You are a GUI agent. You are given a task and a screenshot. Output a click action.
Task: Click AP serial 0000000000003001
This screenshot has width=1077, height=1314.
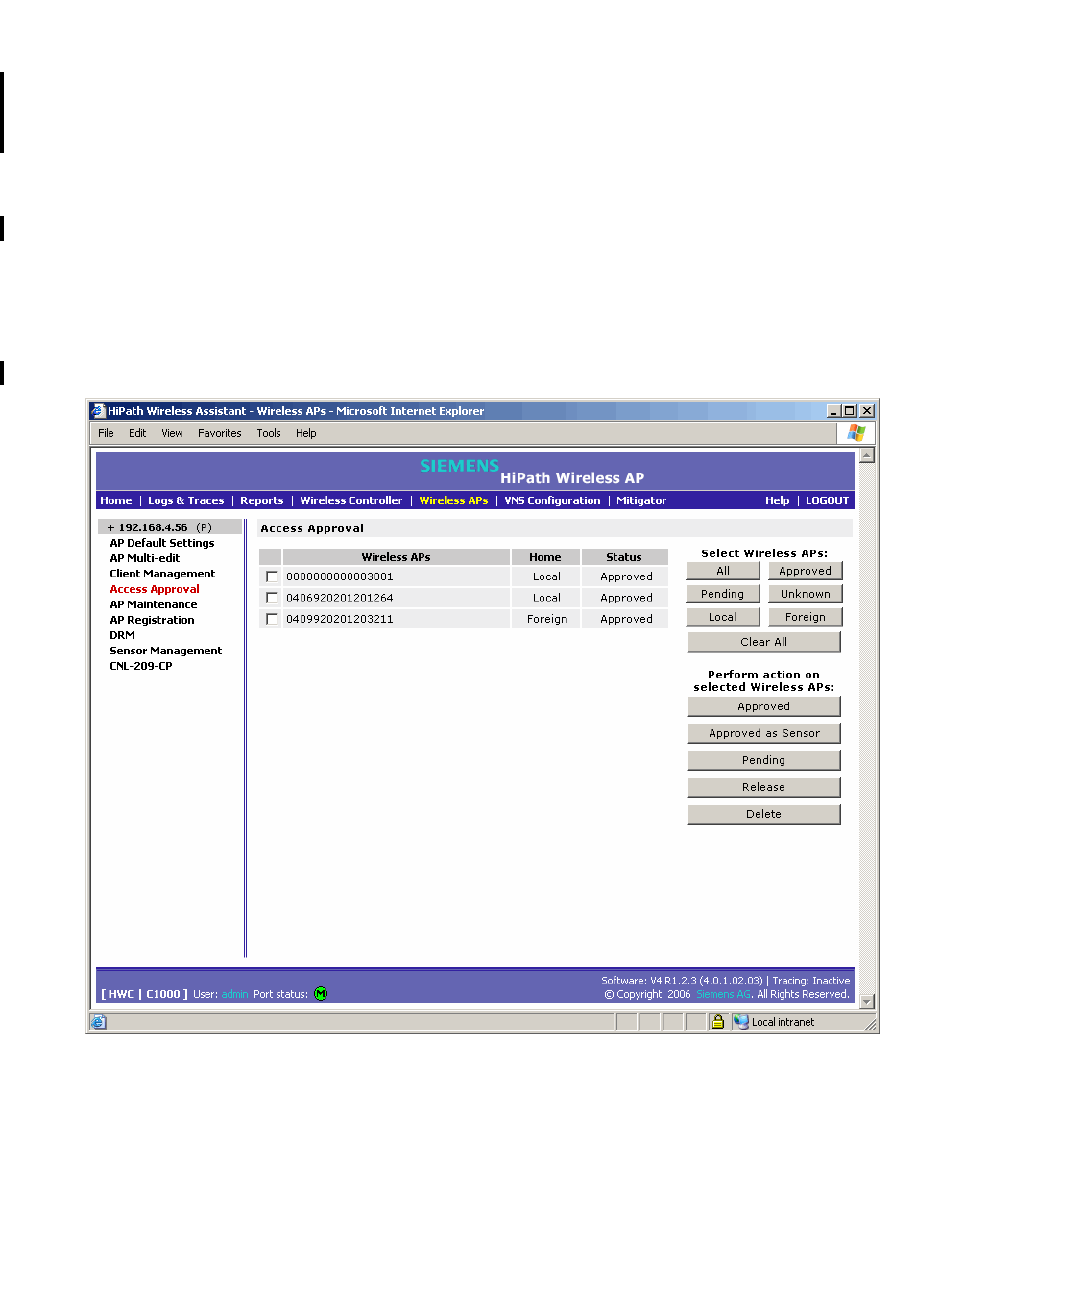click(x=340, y=577)
